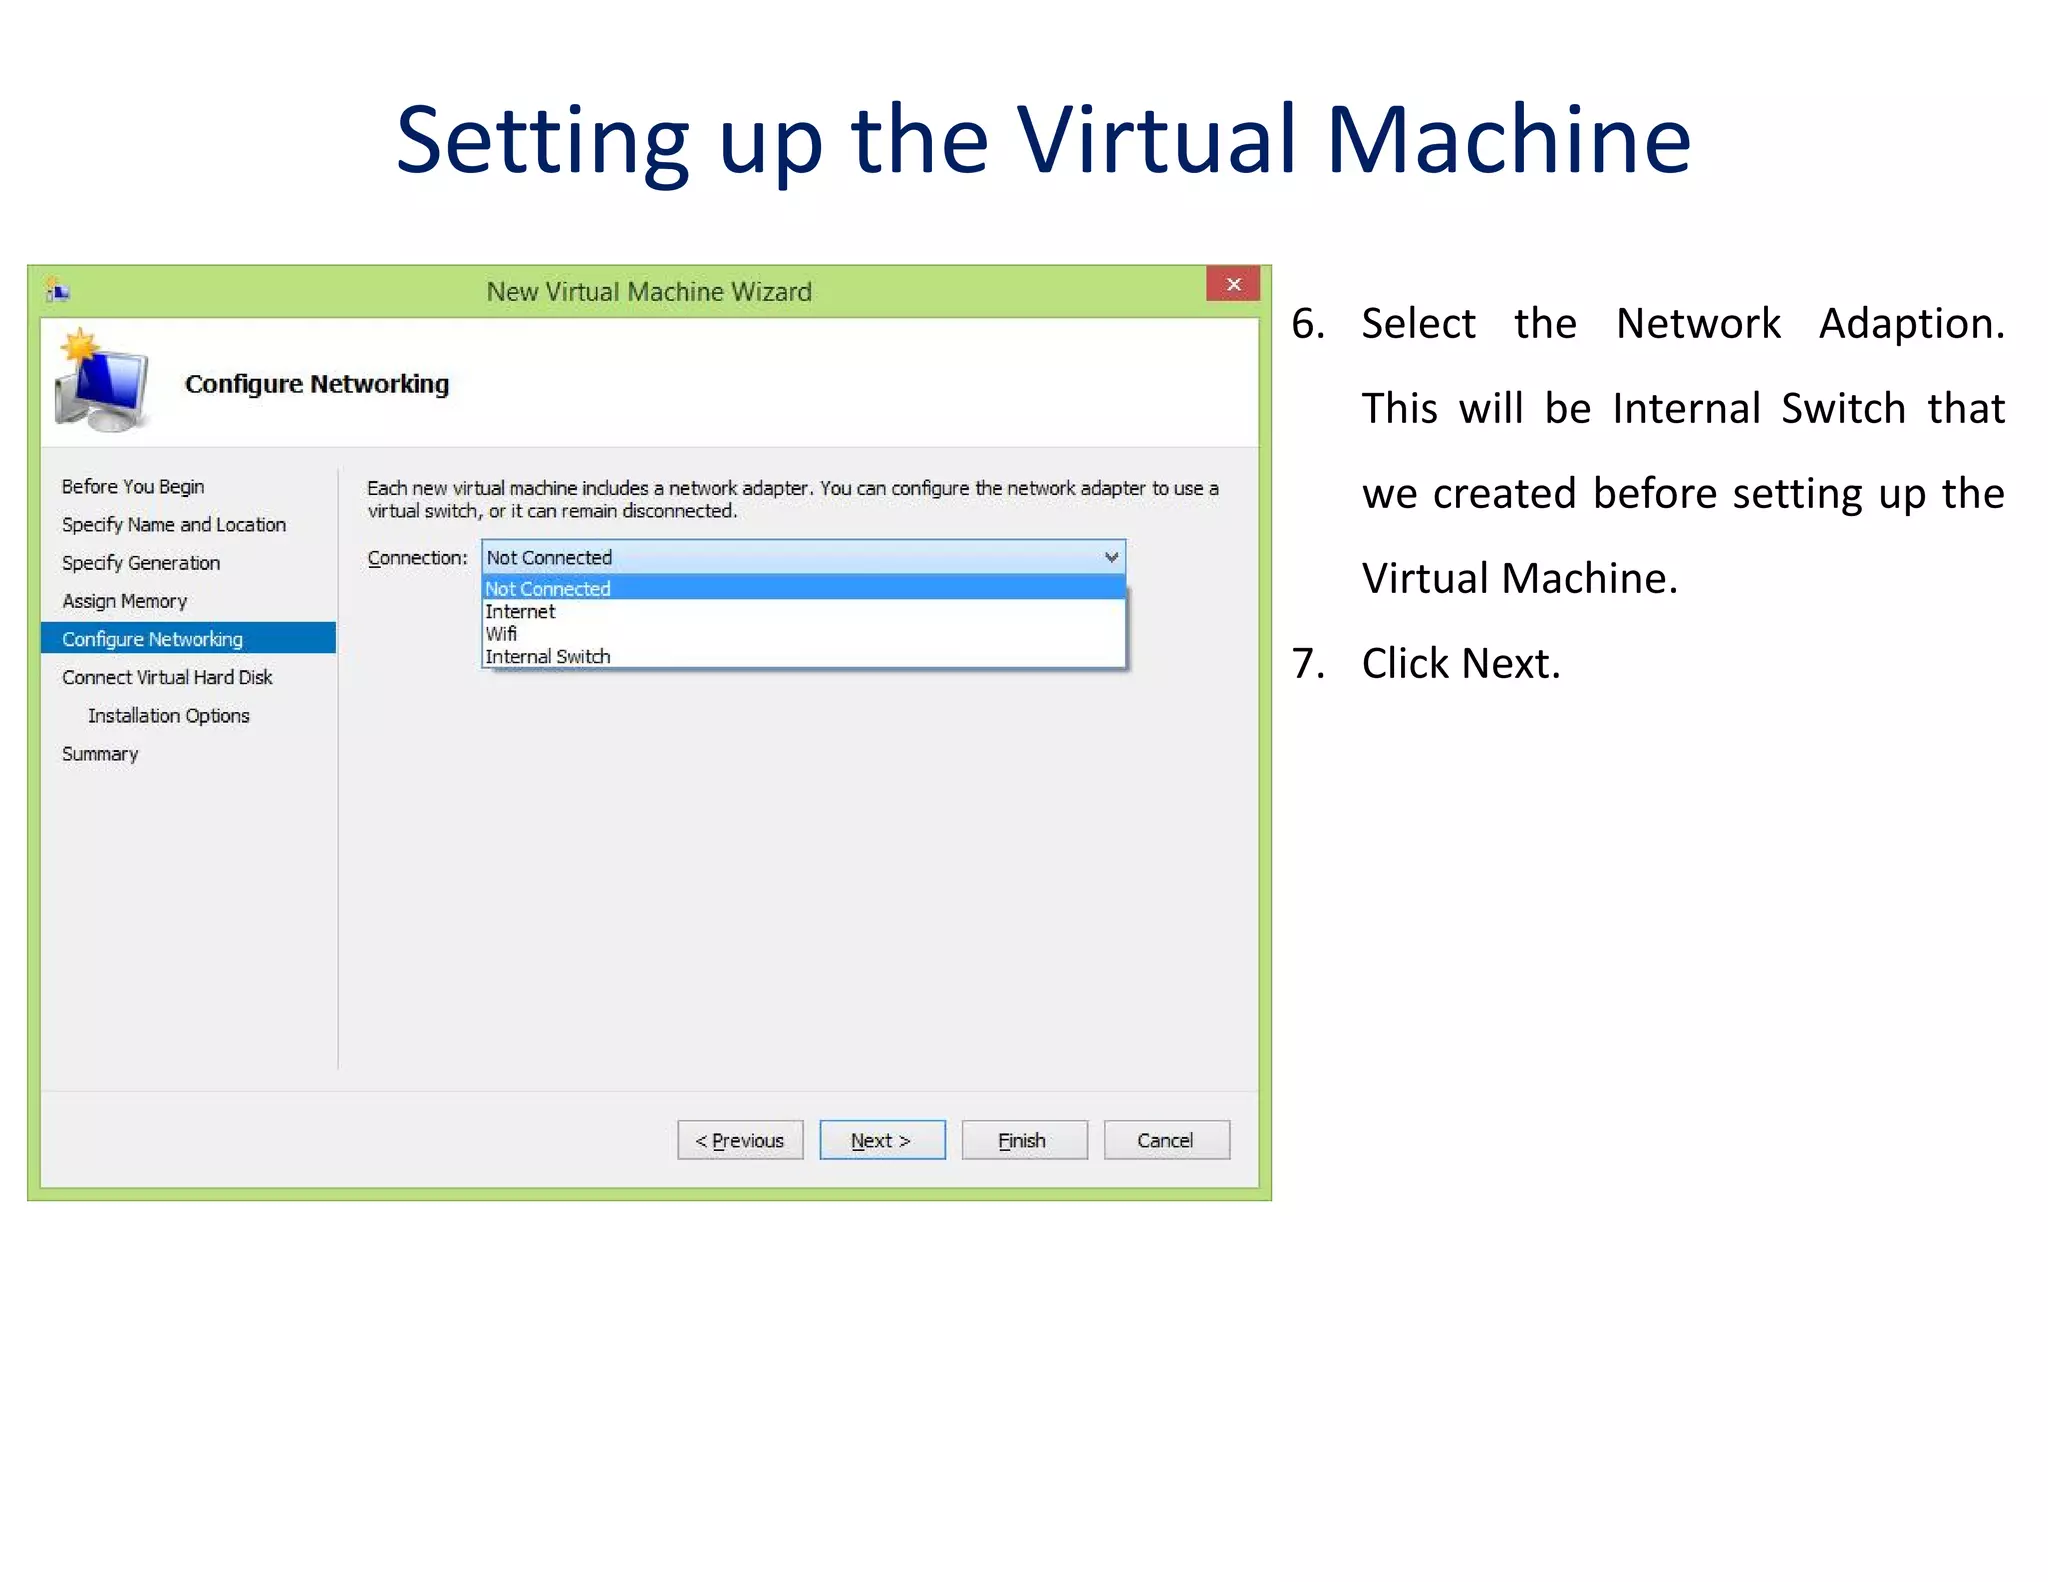Click the Finish button
The width and height of the screenshot is (2048, 1582).
1024,1140
